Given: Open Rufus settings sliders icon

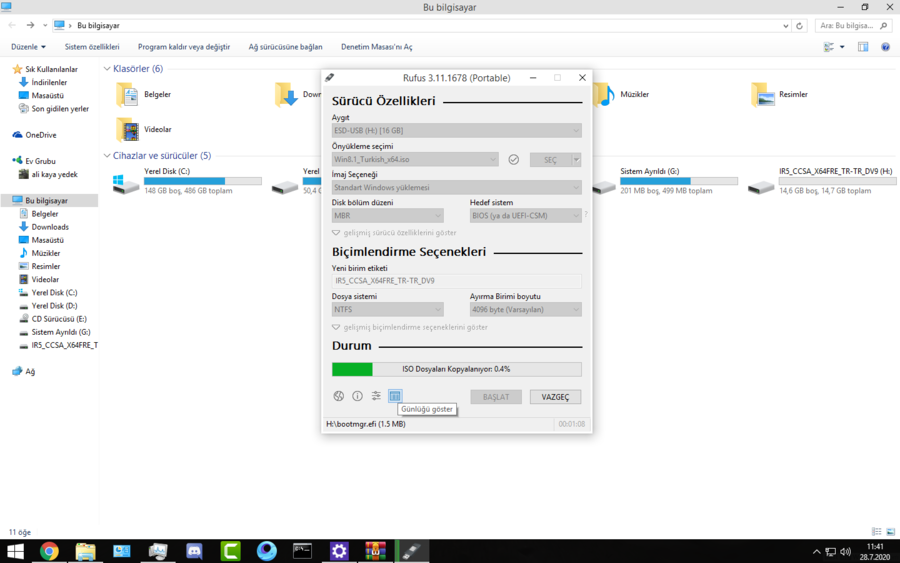Looking at the screenshot, I should click(376, 396).
